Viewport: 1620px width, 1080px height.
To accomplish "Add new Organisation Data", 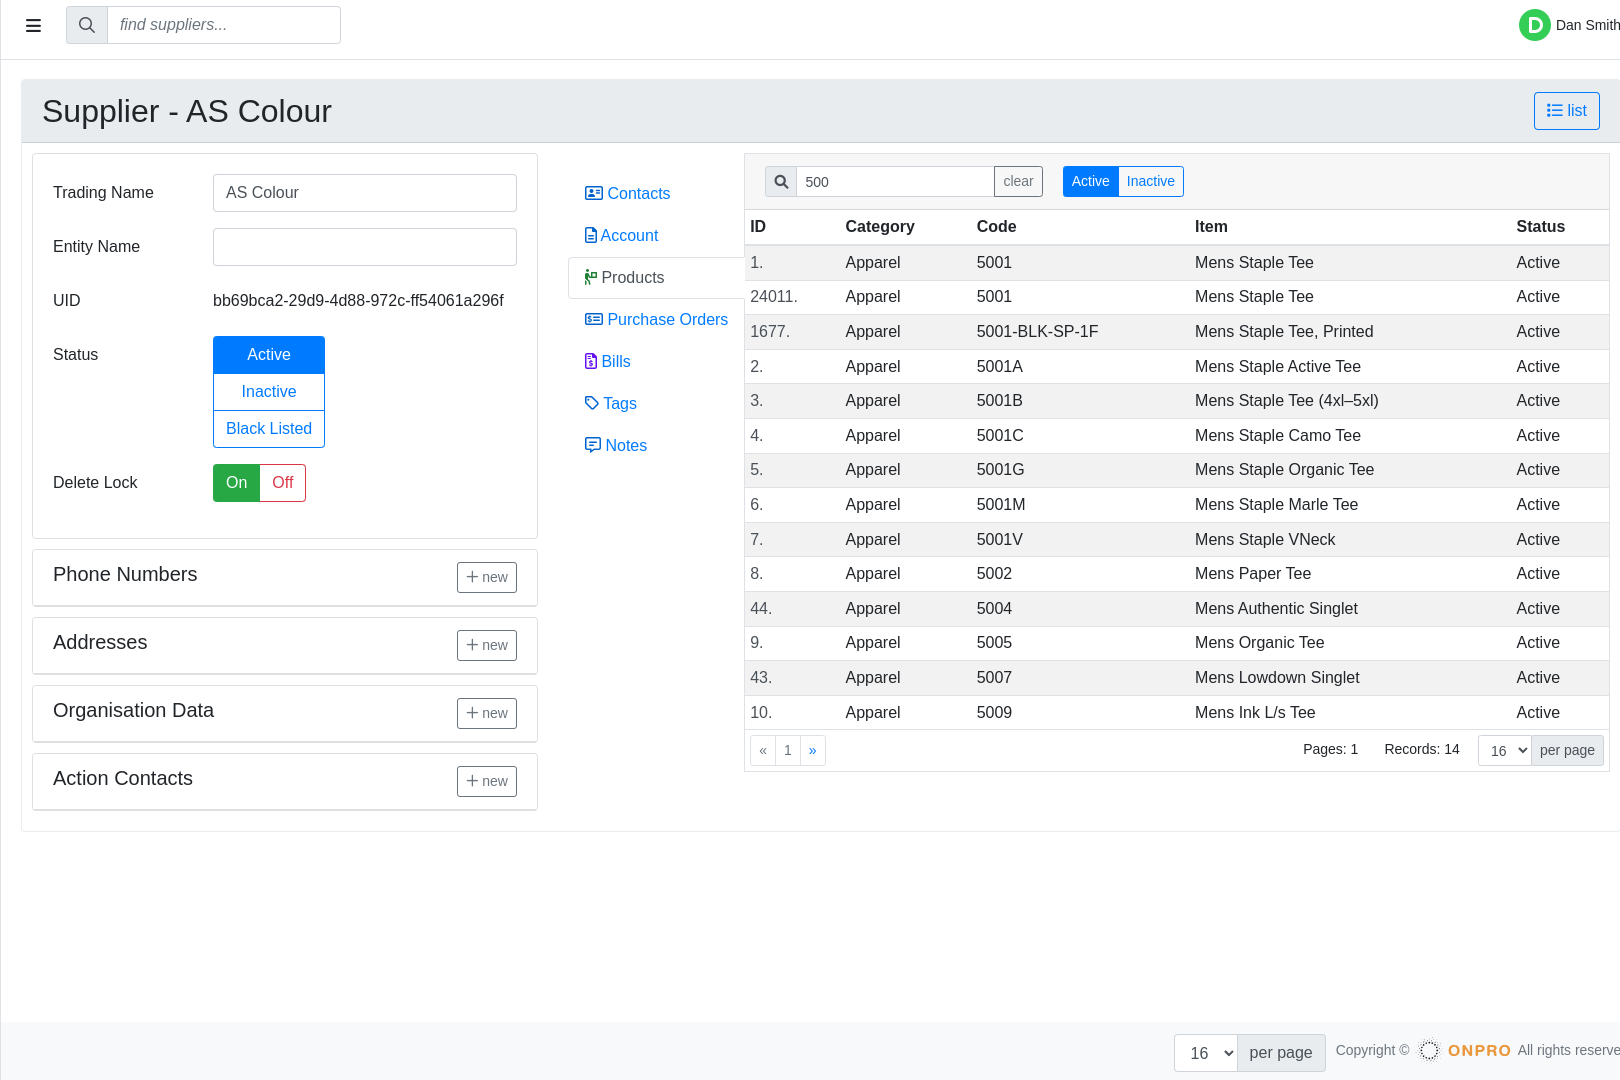I will tap(487, 713).
